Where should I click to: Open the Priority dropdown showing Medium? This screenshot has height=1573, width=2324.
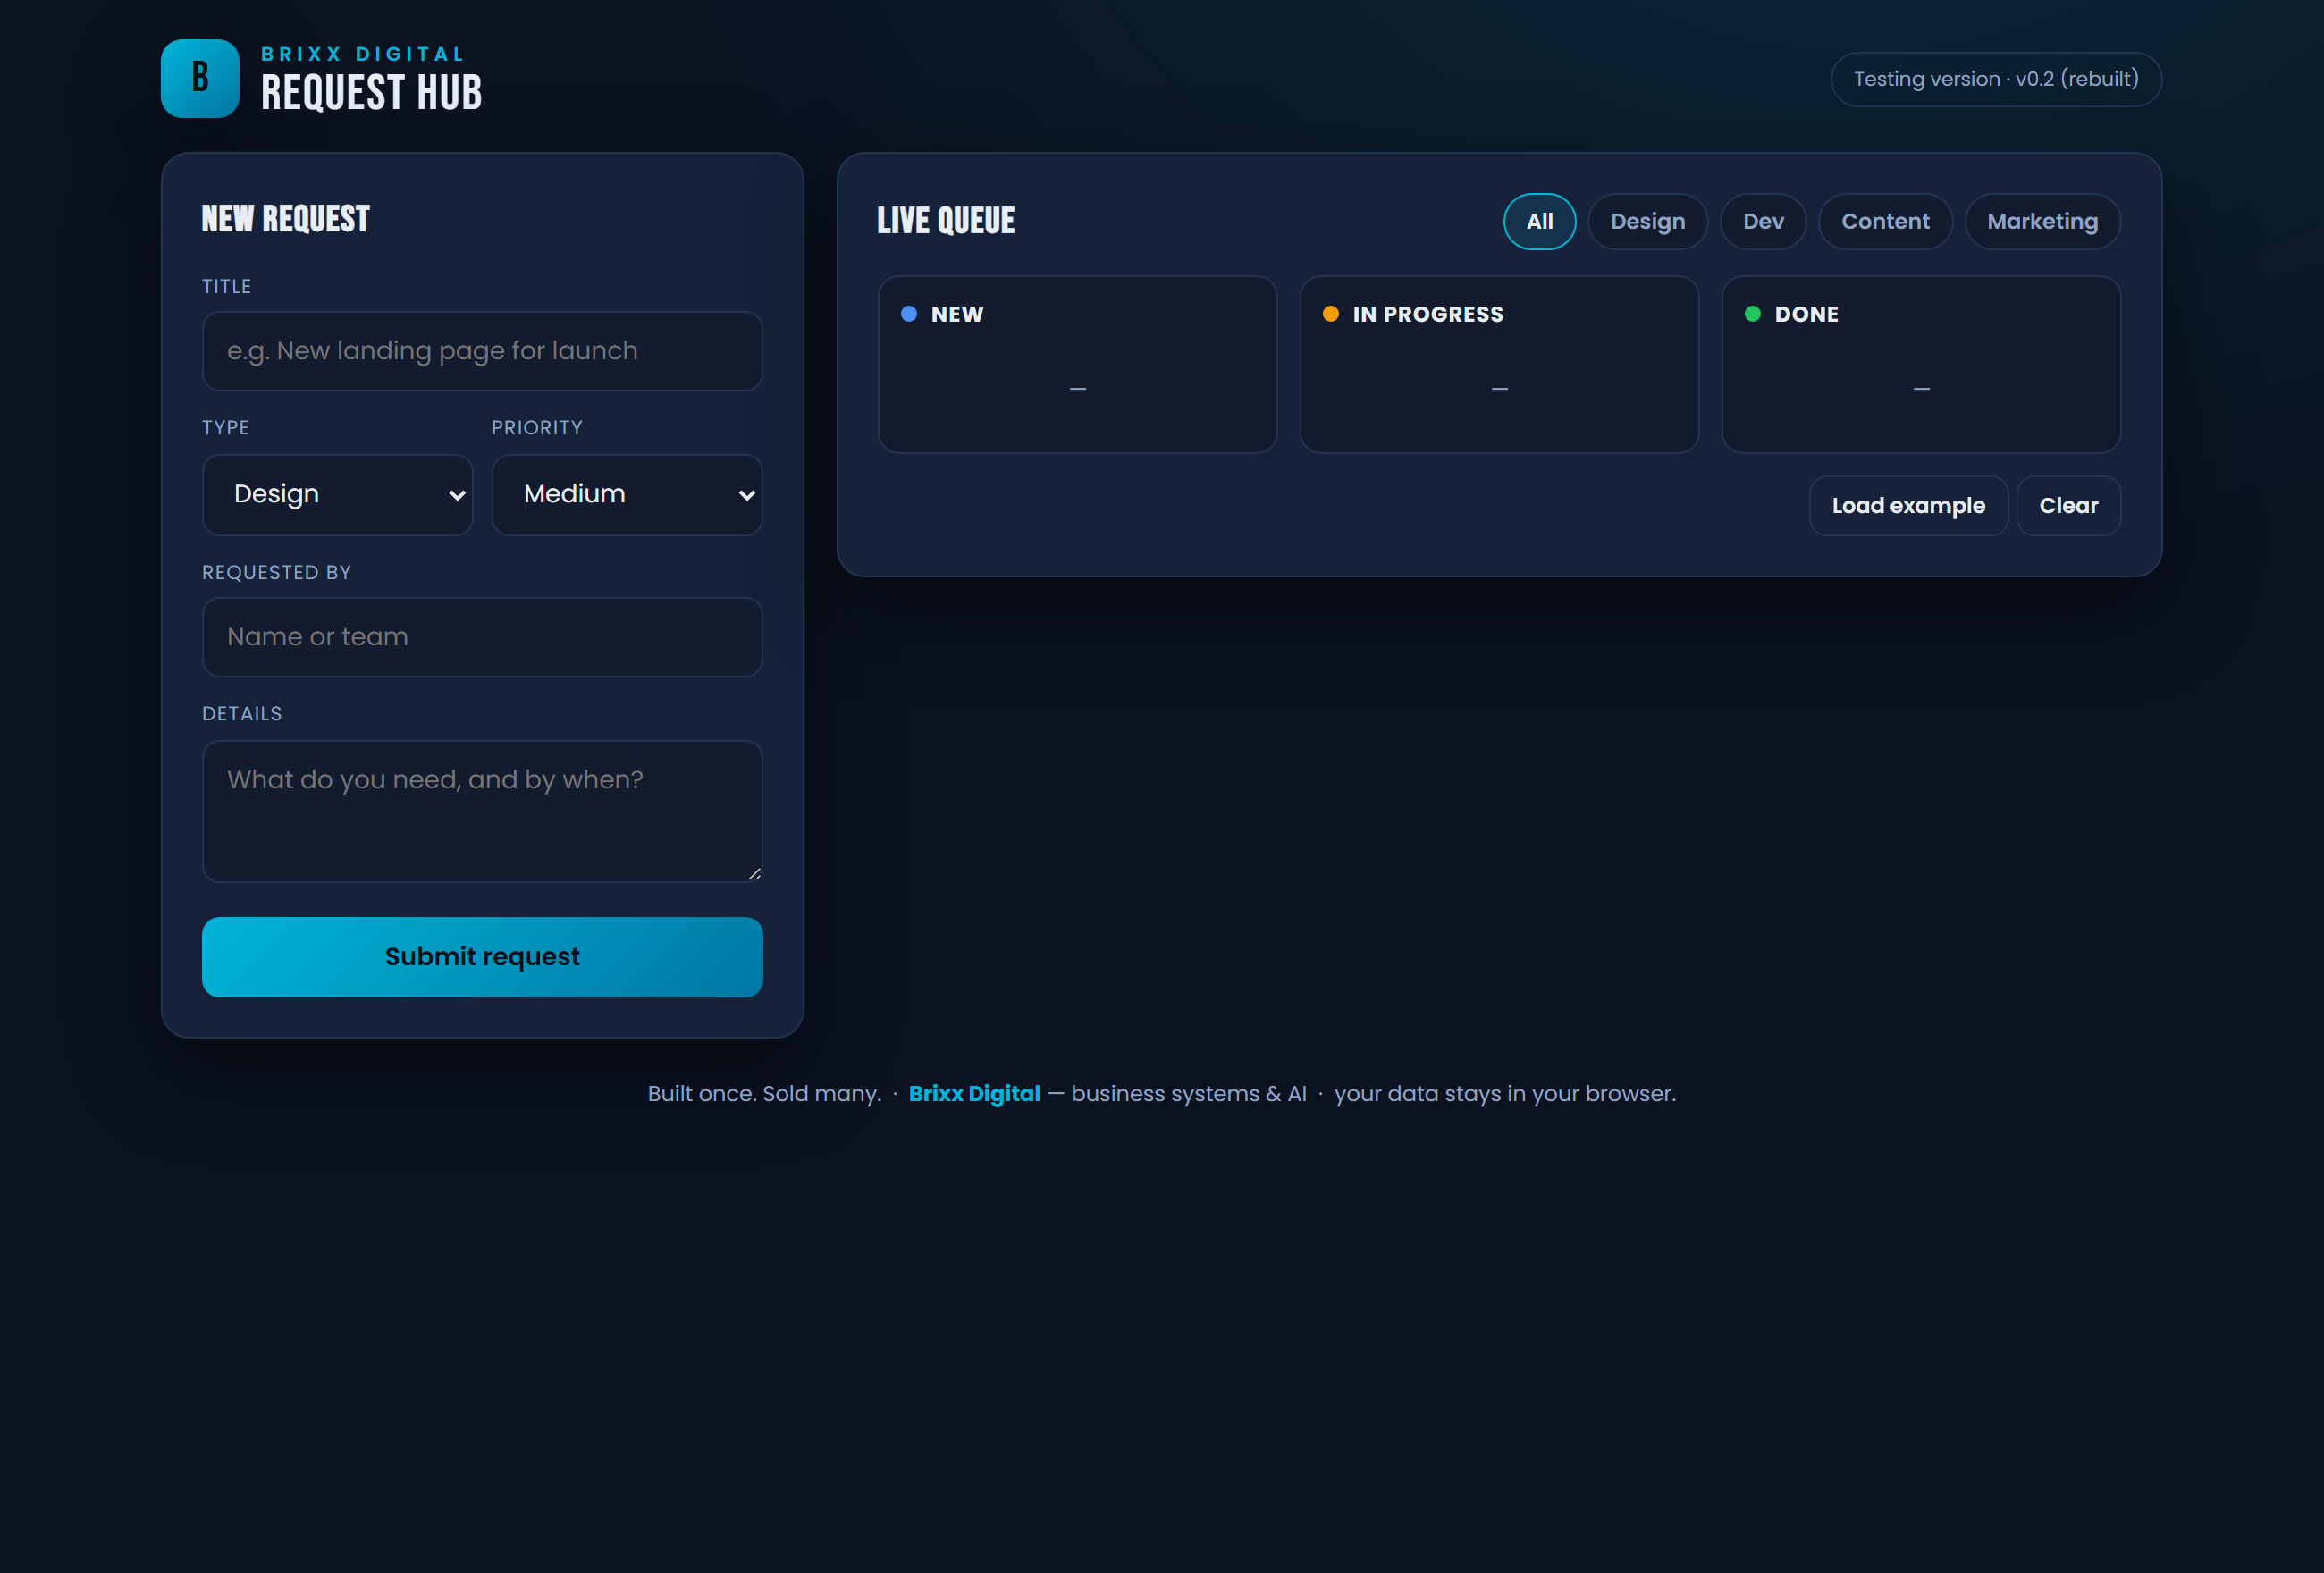627,495
